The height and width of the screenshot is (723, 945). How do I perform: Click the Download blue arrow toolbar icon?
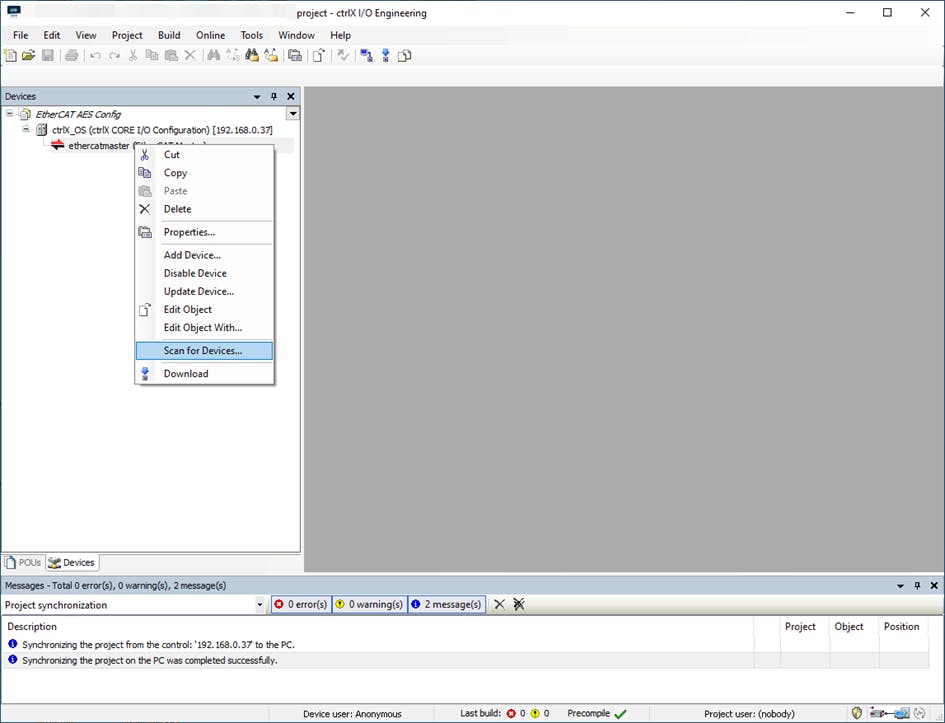pyautogui.click(x=386, y=55)
